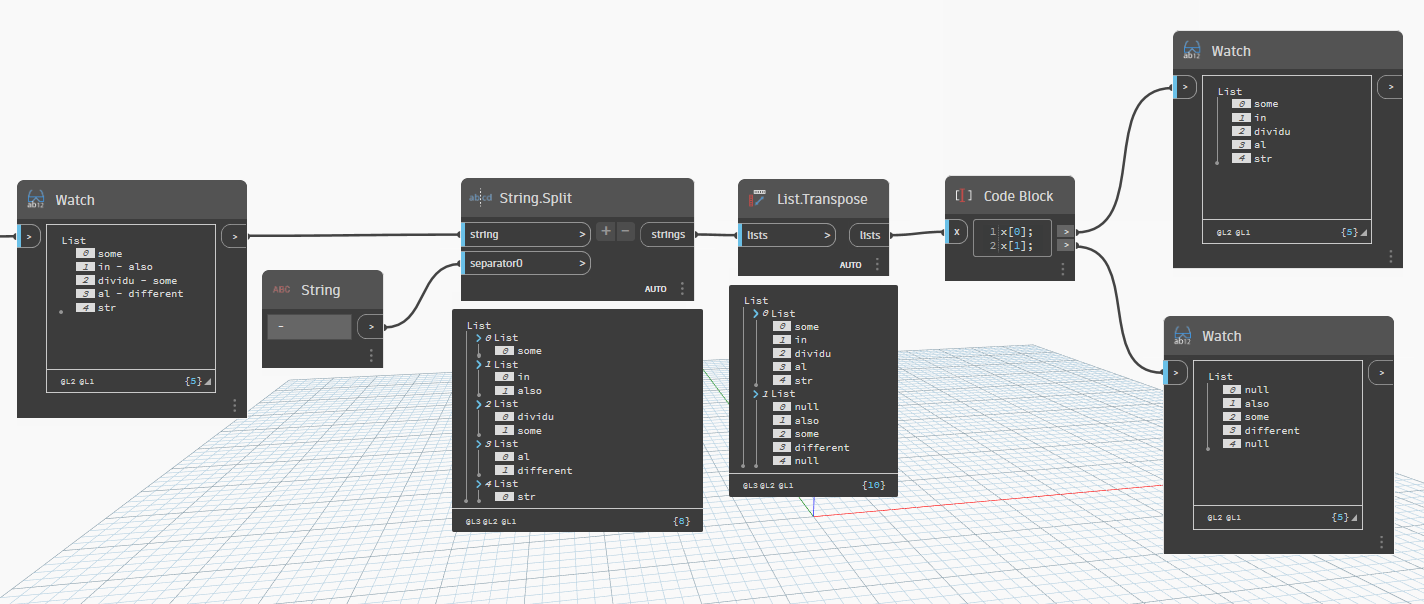Click the String.Split node icon
Image resolution: width=1424 pixels, height=604 pixels.
click(x=480, y=198)
